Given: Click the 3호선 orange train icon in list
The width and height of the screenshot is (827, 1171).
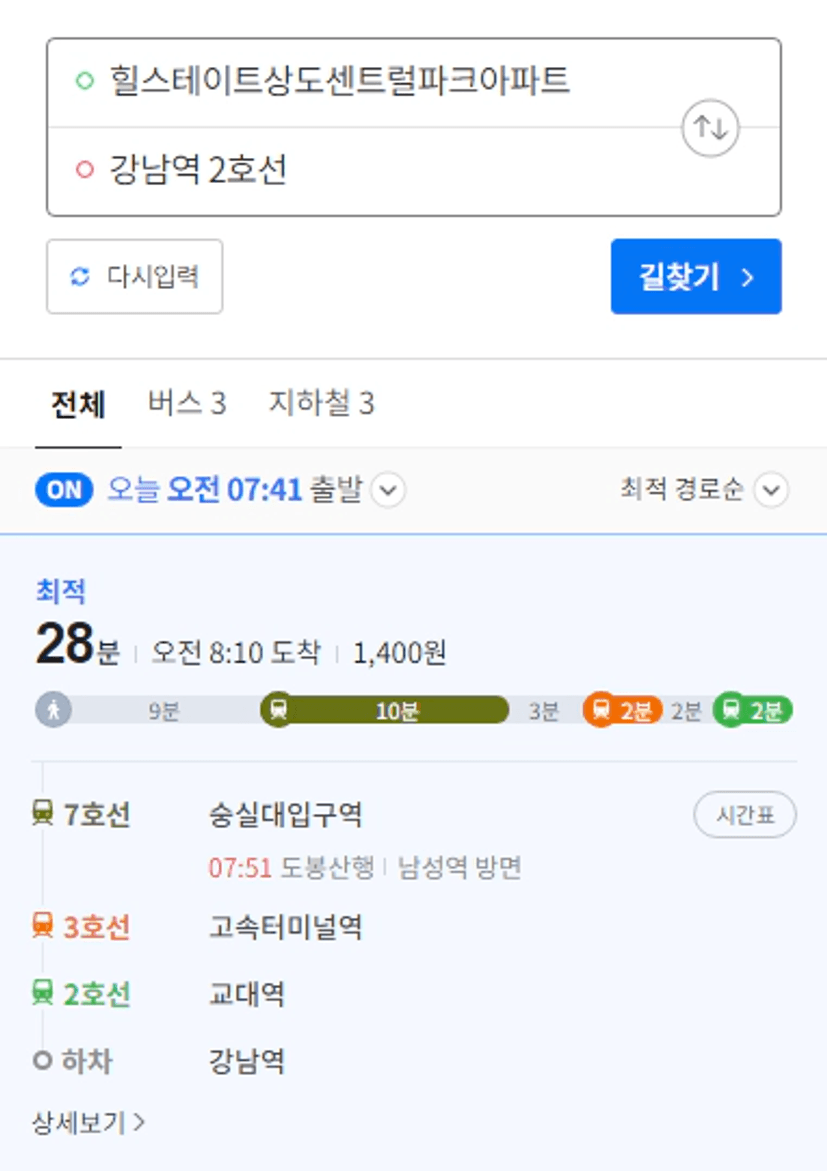Looking at the screenshot, I should [x=43, y=926].
